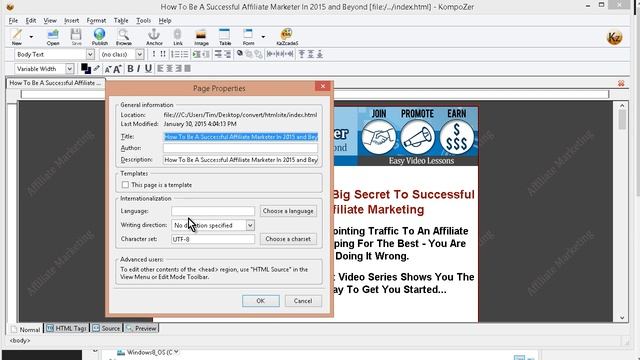This screenshot has width=640, height=360.
Task: Click Cancel in Page Properties dialog
Action: click(x=303, y=301)
